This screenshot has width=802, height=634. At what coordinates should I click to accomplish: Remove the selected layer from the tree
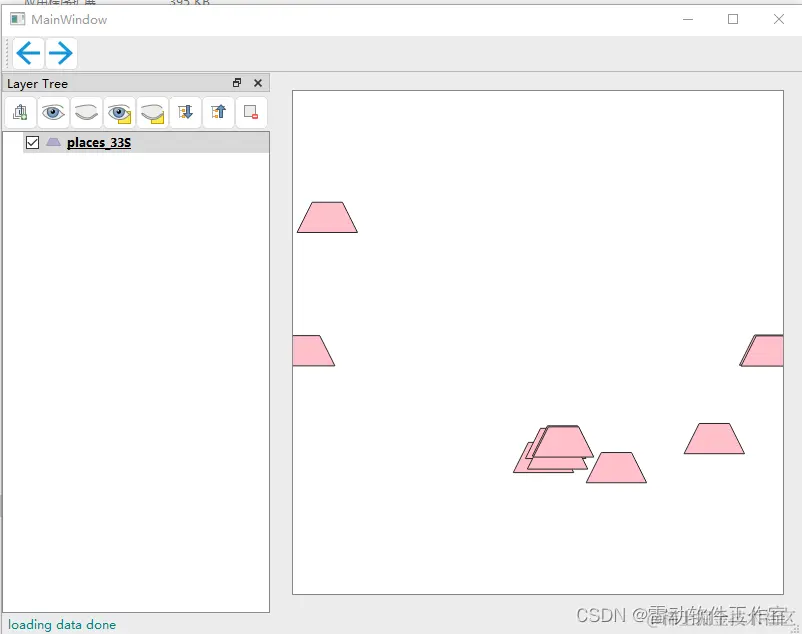coord(251,112)
